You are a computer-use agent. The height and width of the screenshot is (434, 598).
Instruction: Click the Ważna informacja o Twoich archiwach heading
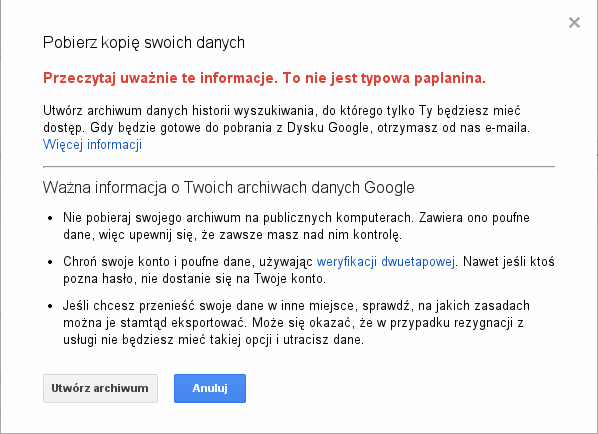click(x=228, y=188)
